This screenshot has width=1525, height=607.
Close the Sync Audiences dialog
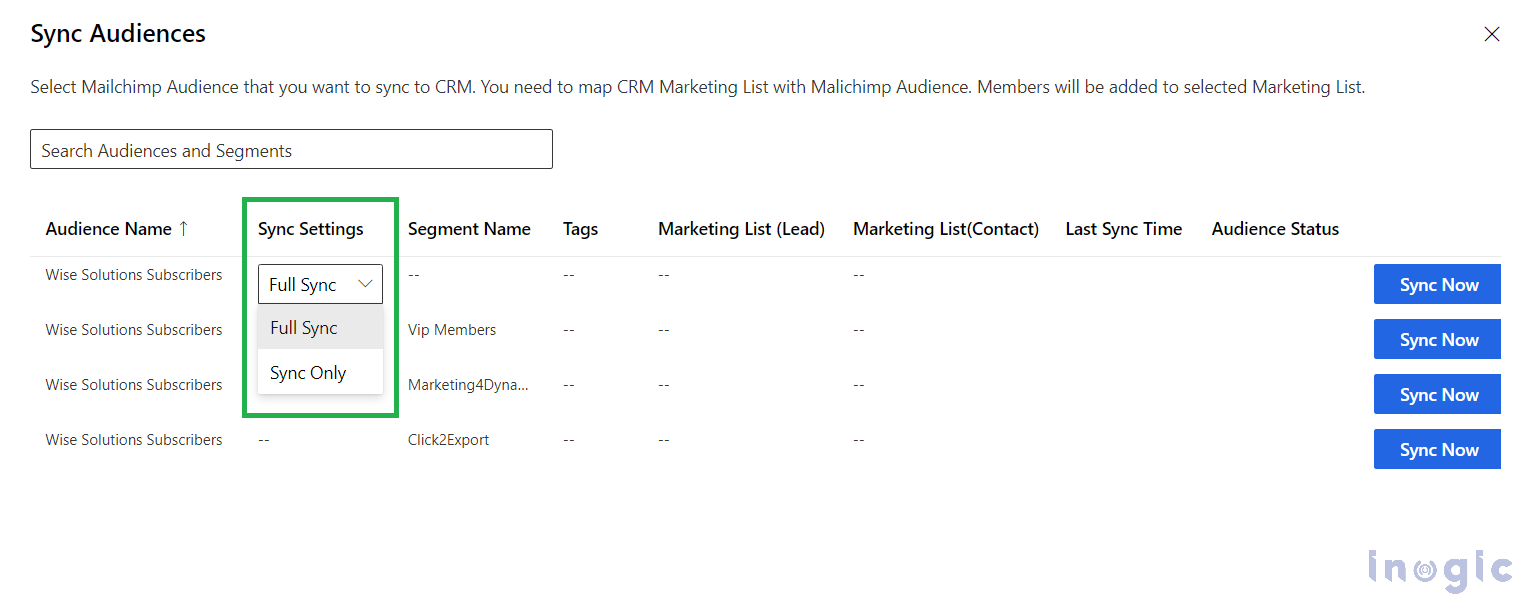pos(1492,33)
